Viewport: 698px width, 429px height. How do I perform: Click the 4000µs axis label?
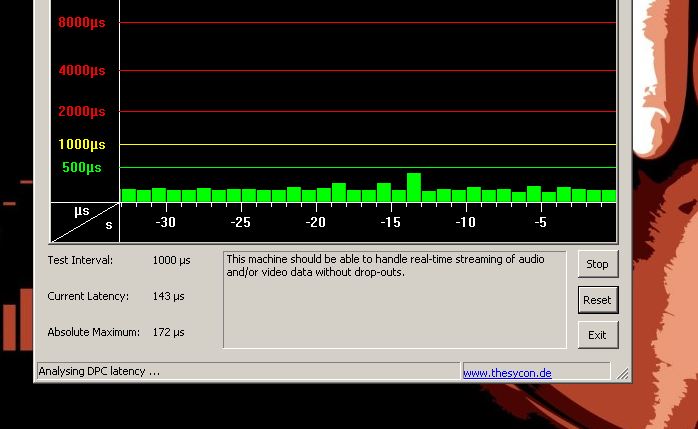click(82, 70)
